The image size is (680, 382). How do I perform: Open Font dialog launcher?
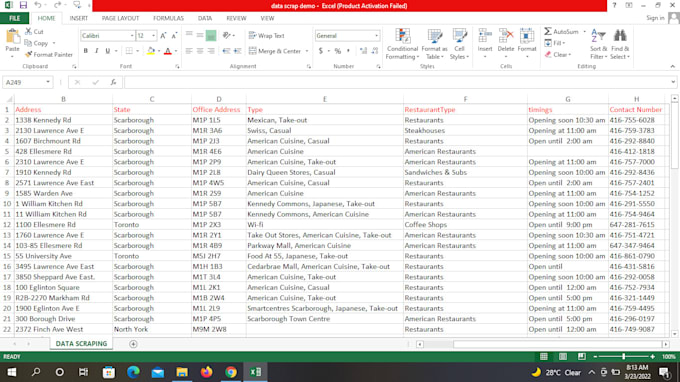(177, 66)
